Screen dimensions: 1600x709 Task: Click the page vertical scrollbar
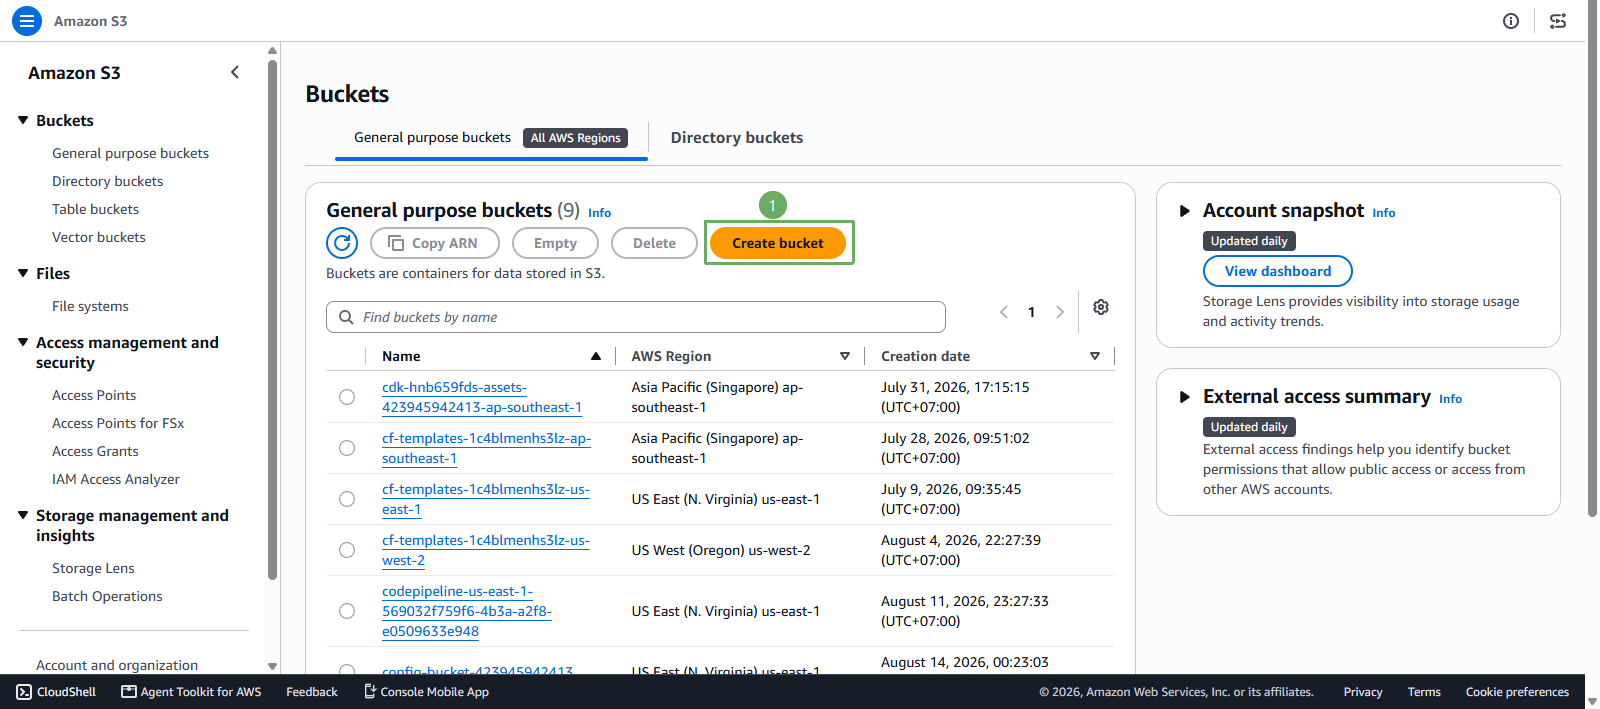pyautogui.click(x=1592, y=260)
